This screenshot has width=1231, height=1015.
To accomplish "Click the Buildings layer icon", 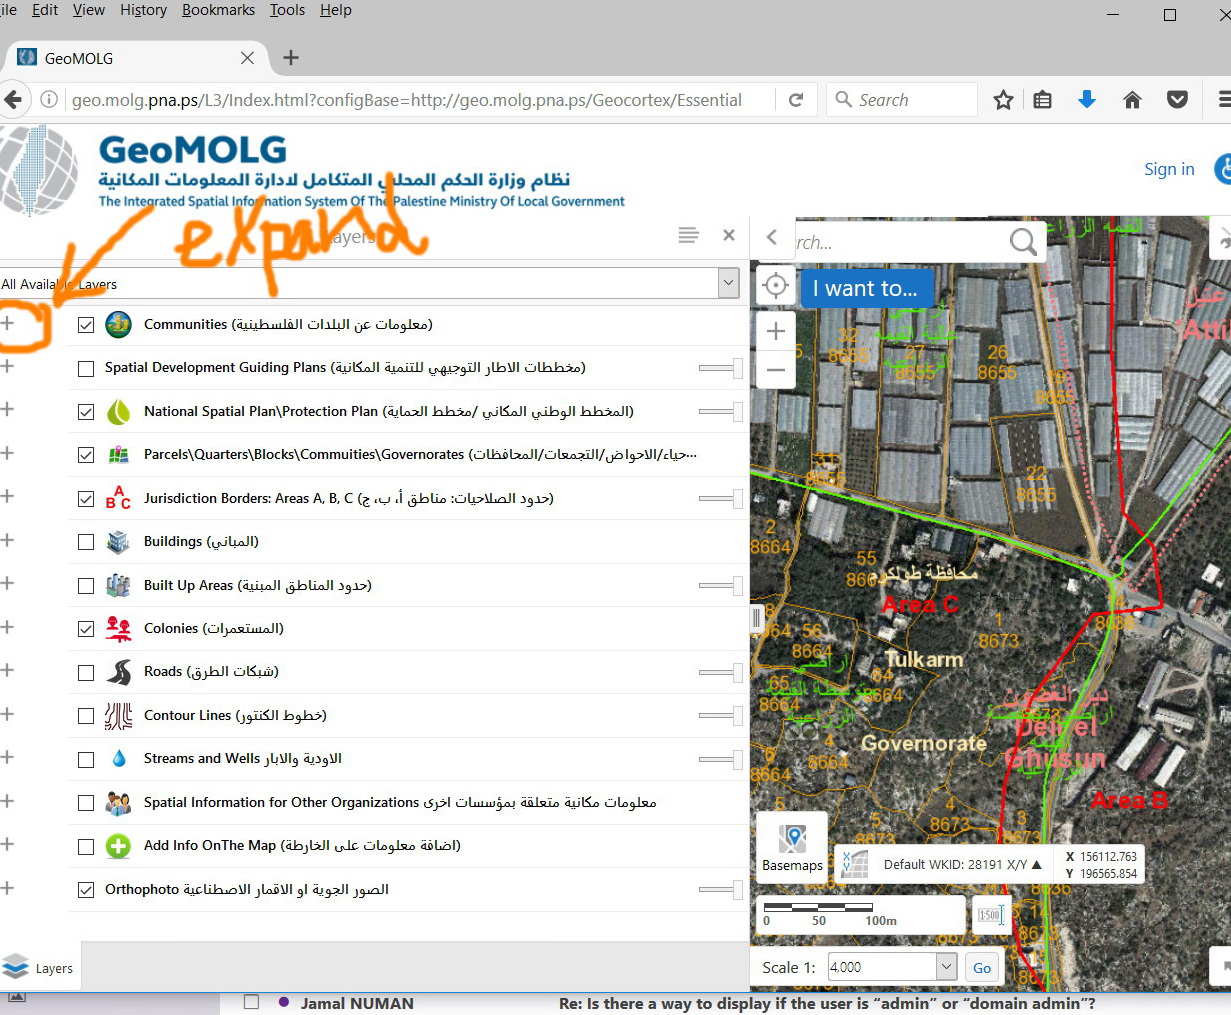I will [x=118, y=542].
